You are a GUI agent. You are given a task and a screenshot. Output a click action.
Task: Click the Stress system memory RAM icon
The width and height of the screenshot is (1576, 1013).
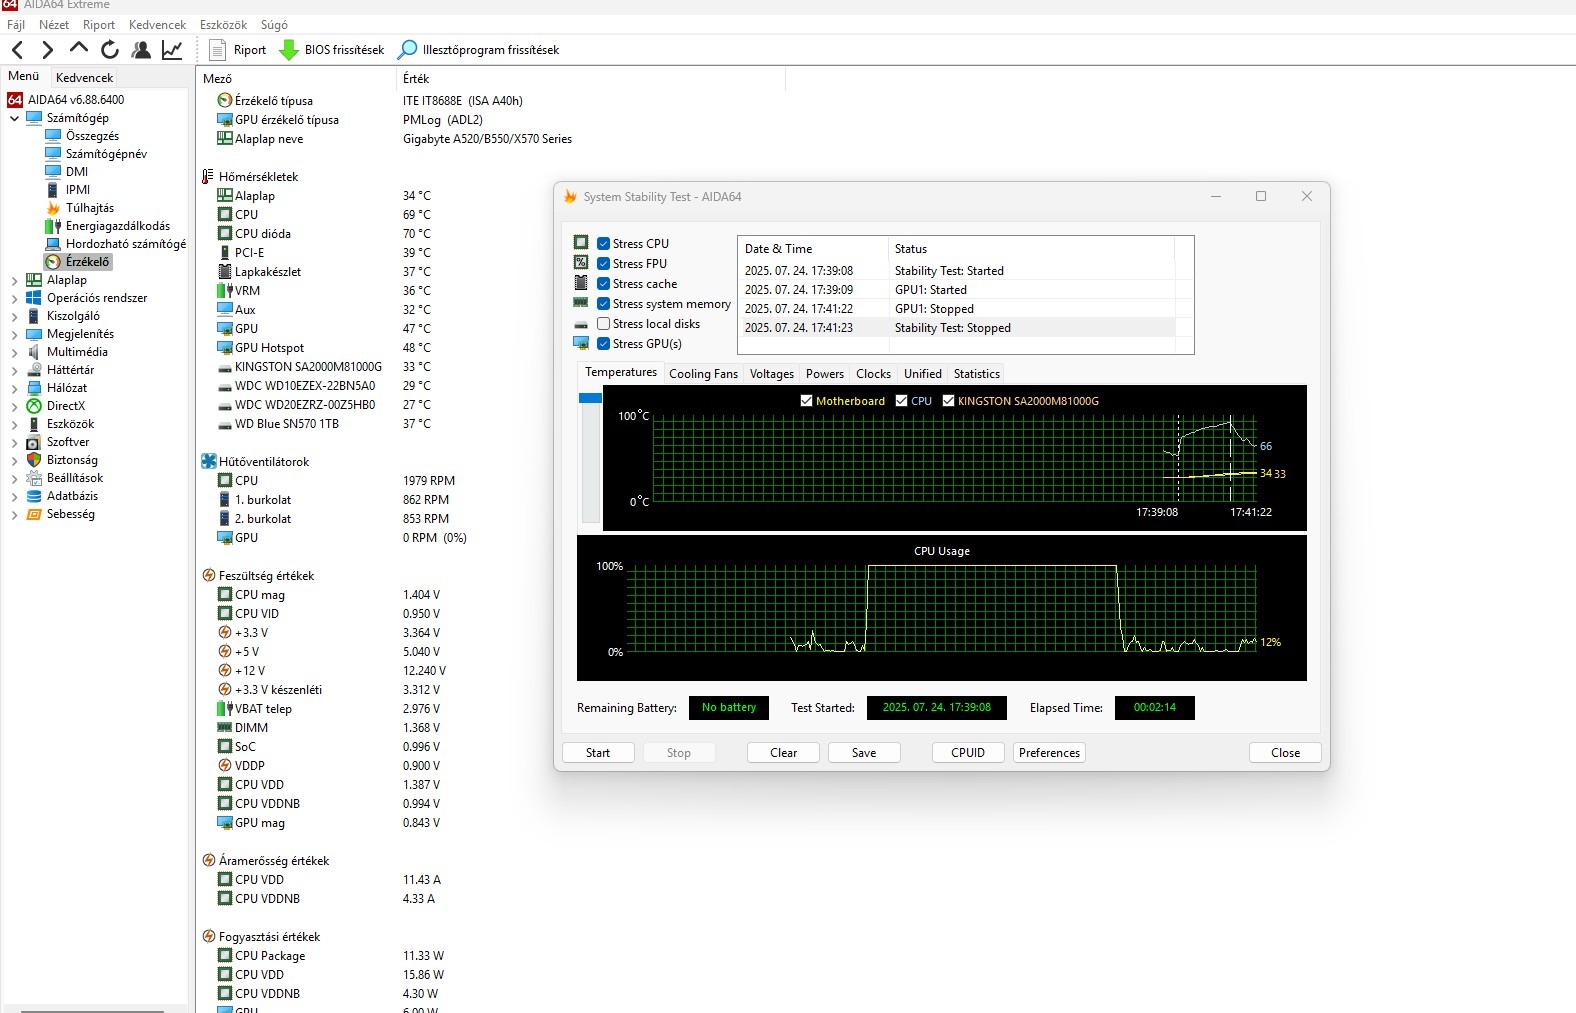[x=581, y=303]
